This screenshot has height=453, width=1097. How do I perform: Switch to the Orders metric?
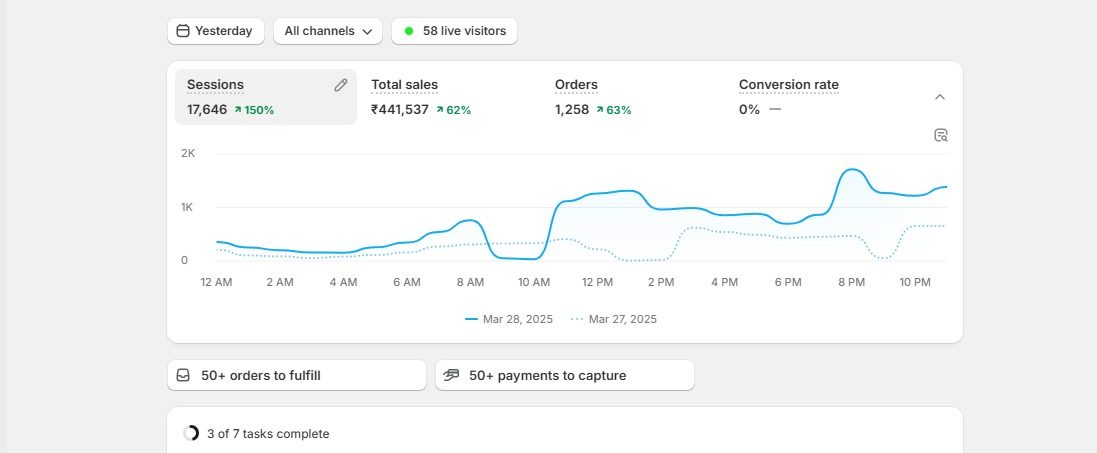576,85
